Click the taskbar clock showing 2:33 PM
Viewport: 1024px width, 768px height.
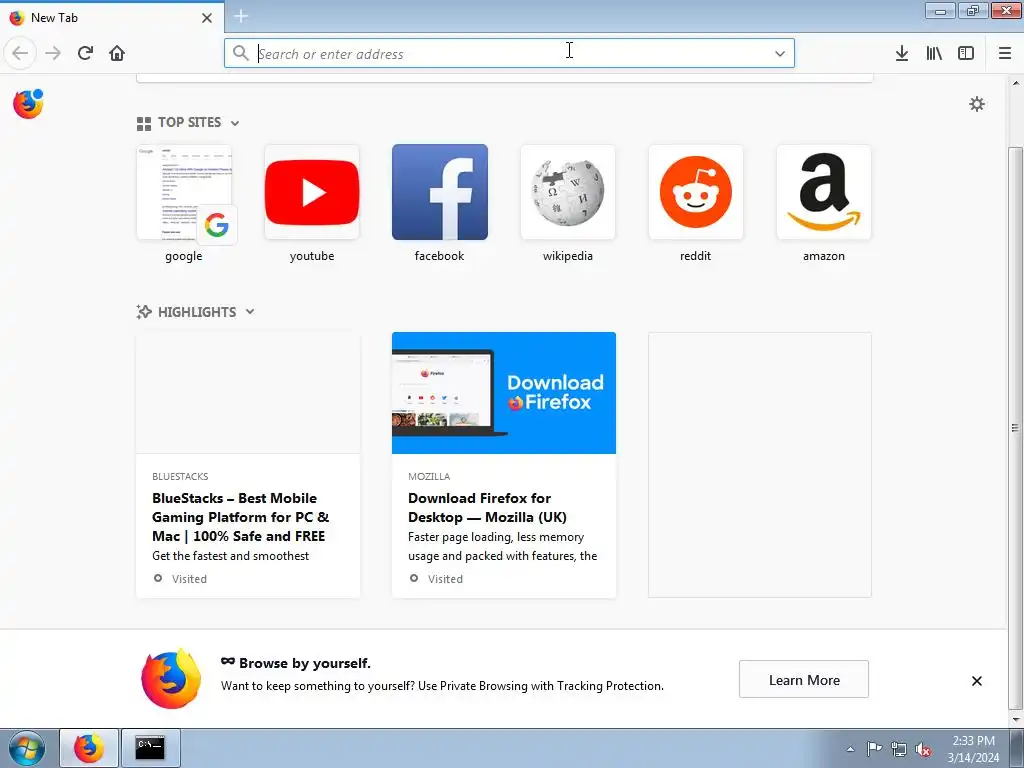point(973,749)
